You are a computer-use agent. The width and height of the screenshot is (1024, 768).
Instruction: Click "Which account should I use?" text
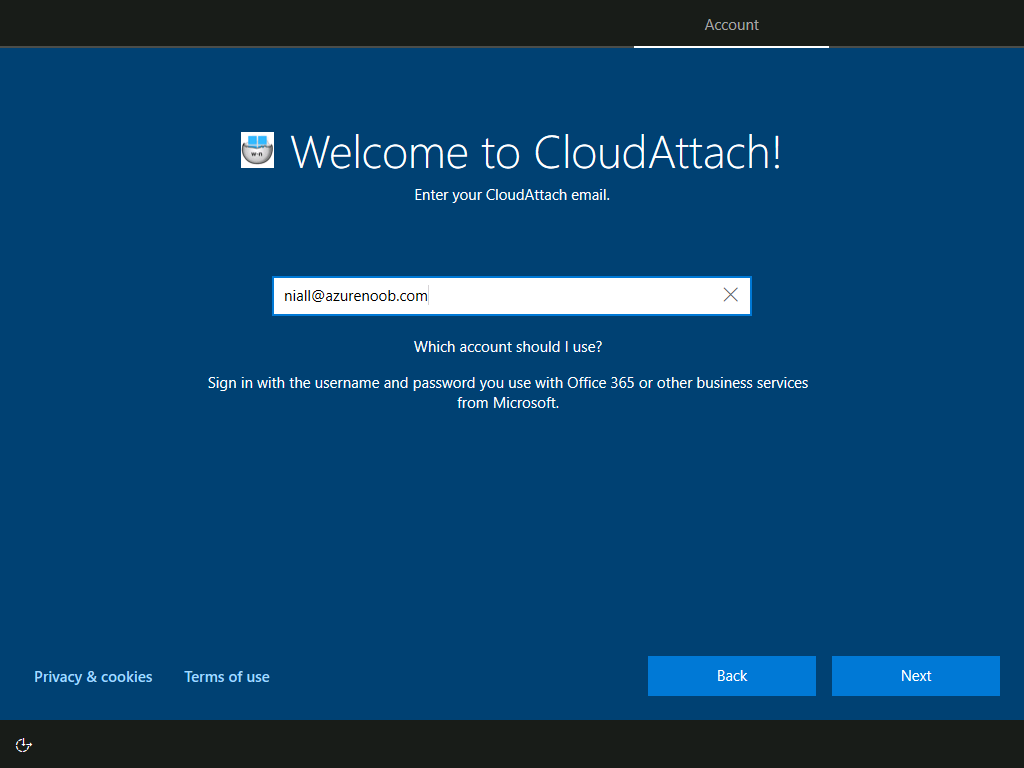(x=508, y=347)
